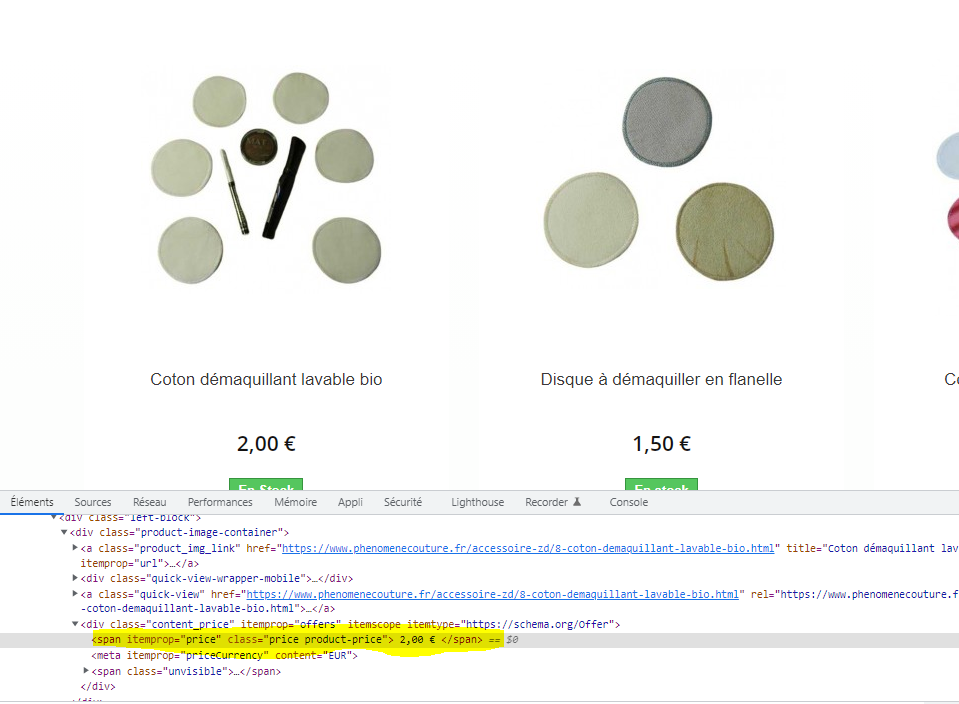Open the Appli panel

click(350, 502)
